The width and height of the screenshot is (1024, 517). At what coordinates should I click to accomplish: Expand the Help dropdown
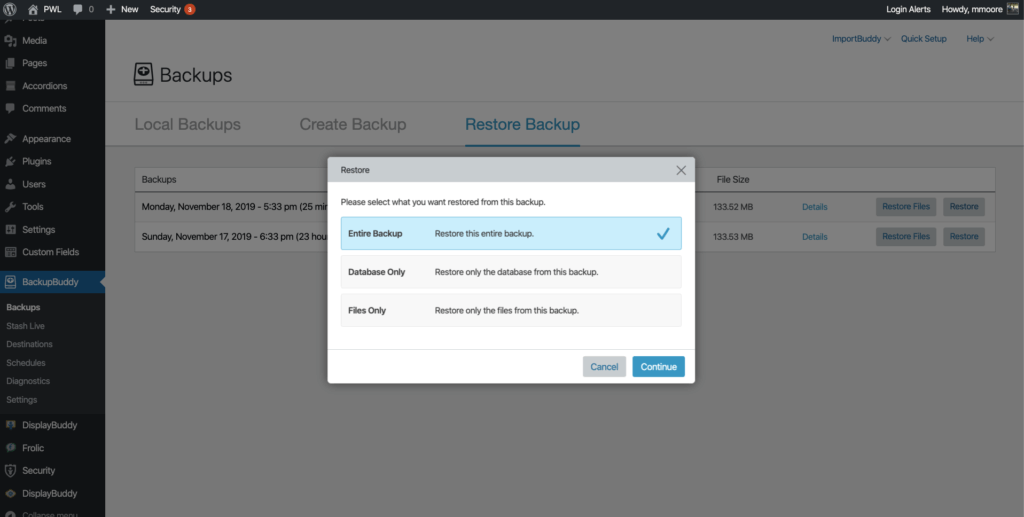point(980,39)
